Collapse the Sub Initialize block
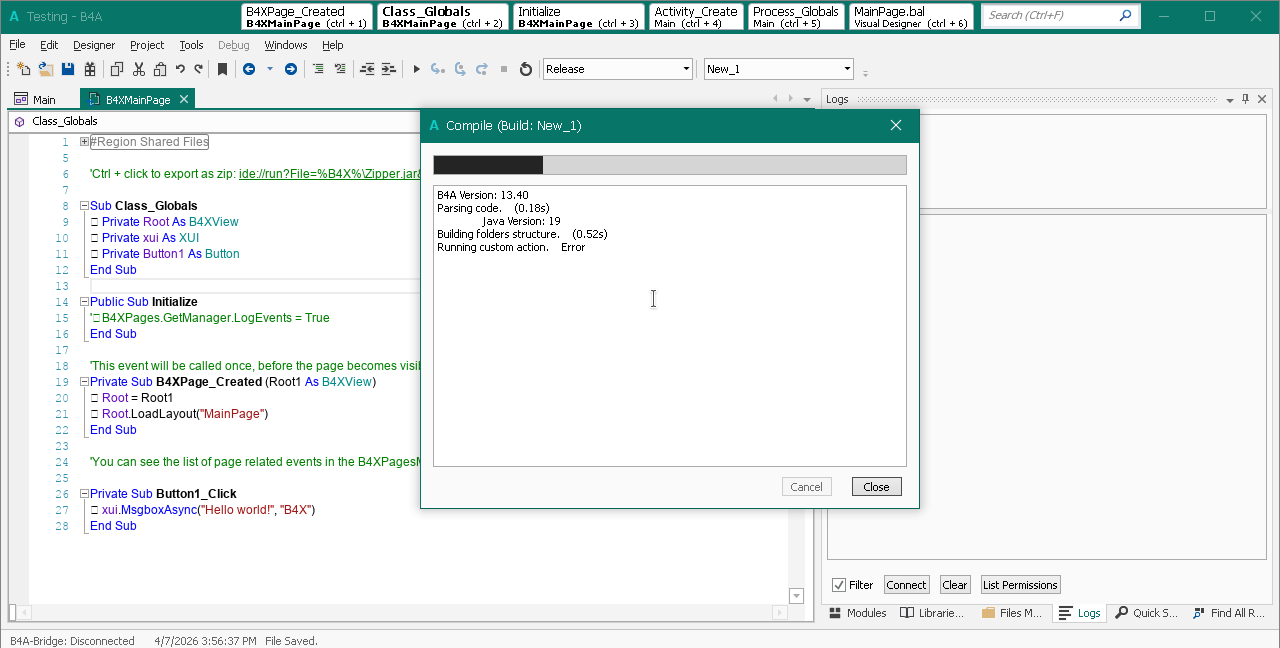Viewport: 1280px width, 648px height. (84, 302)
